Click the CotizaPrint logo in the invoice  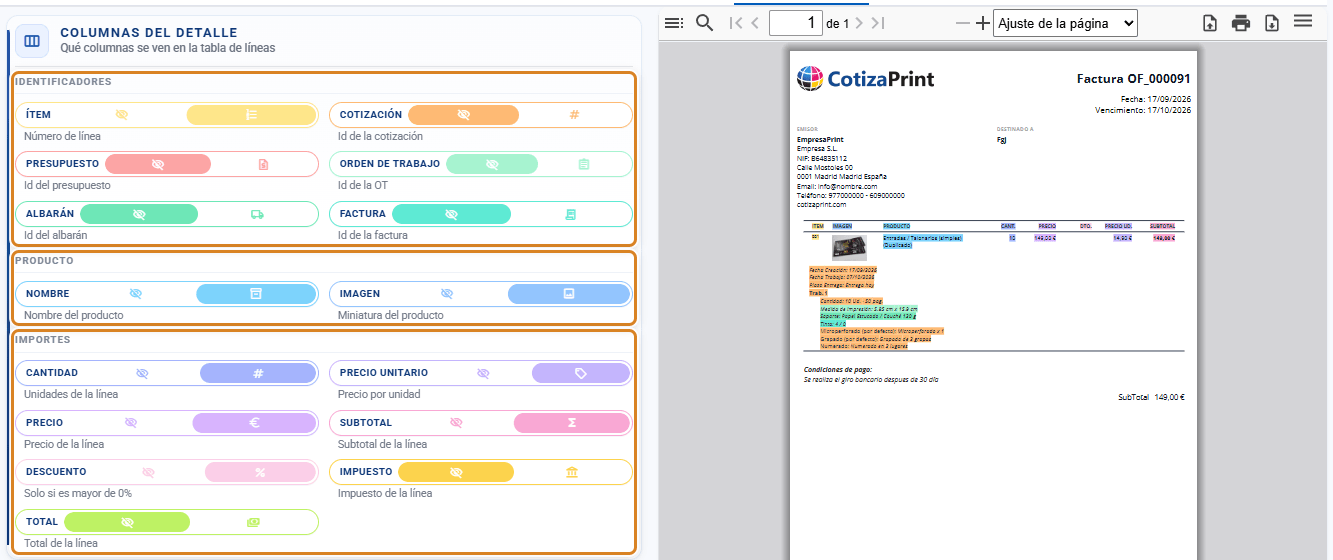[866, 78]
